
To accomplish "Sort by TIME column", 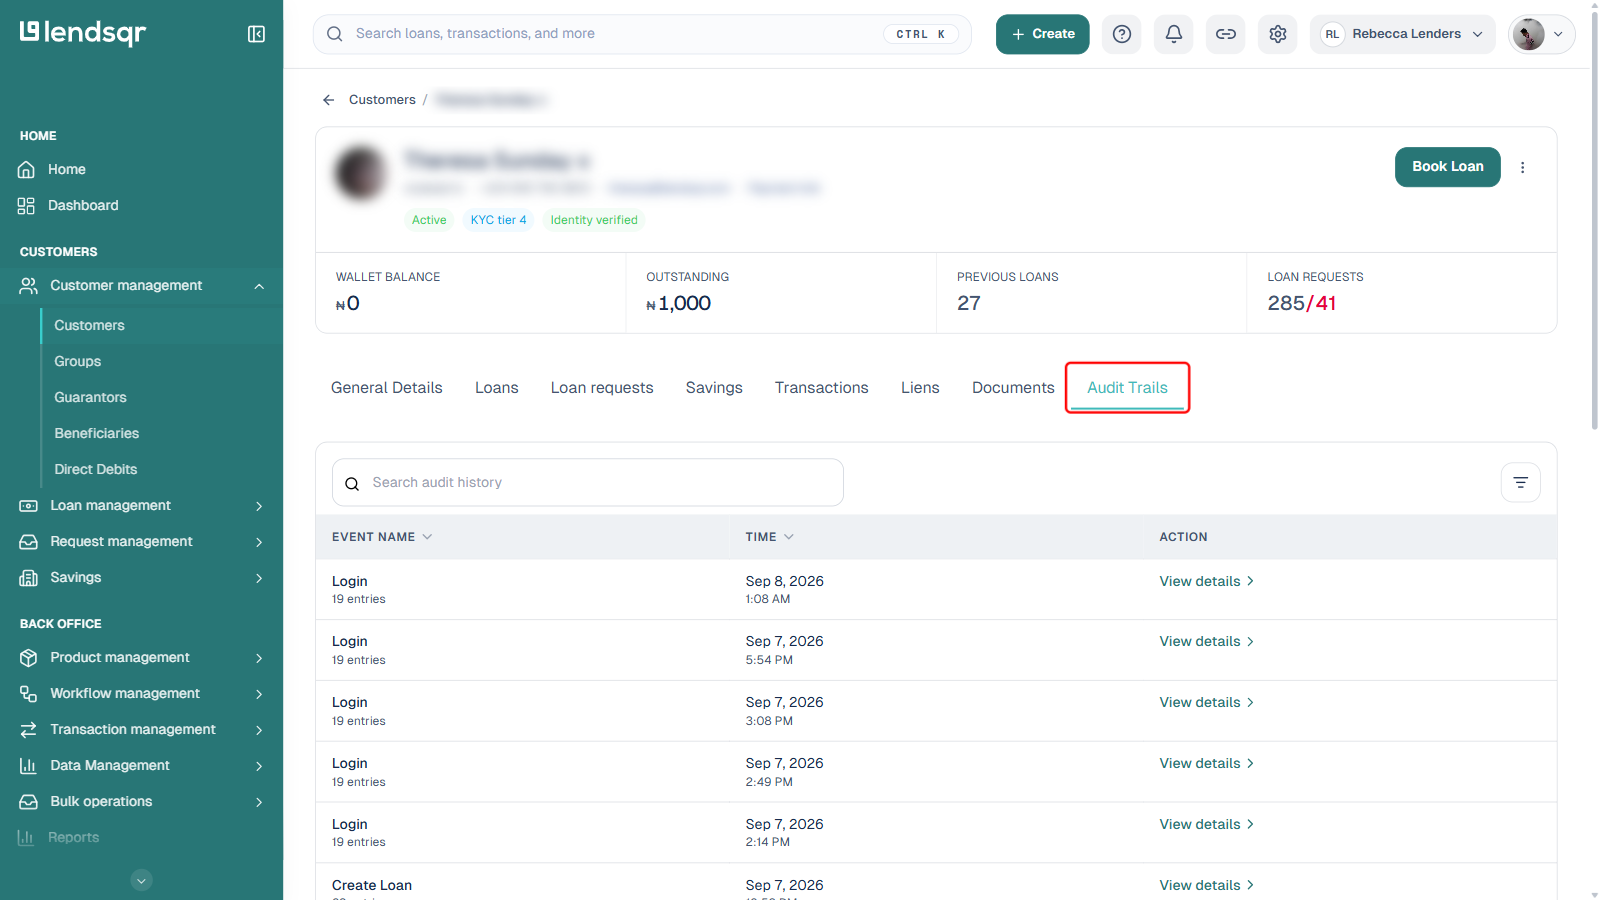I will pyautogui.click(x=769, y=537).
